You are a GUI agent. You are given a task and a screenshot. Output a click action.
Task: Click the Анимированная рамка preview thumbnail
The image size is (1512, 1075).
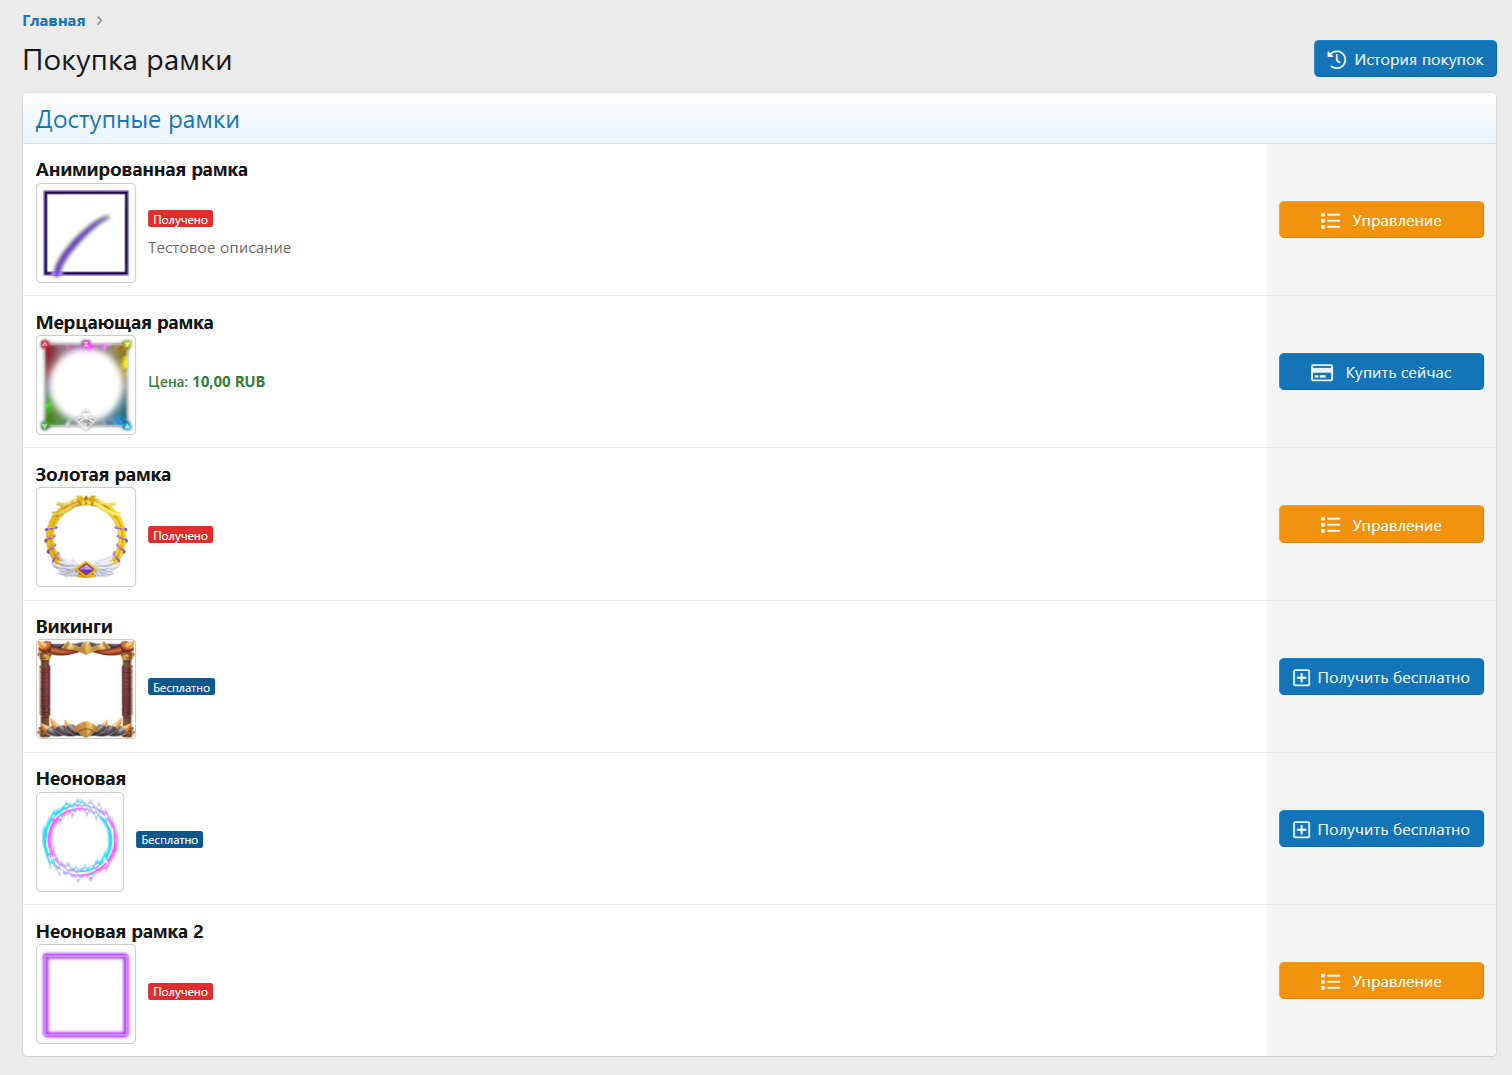pos(86,233)
